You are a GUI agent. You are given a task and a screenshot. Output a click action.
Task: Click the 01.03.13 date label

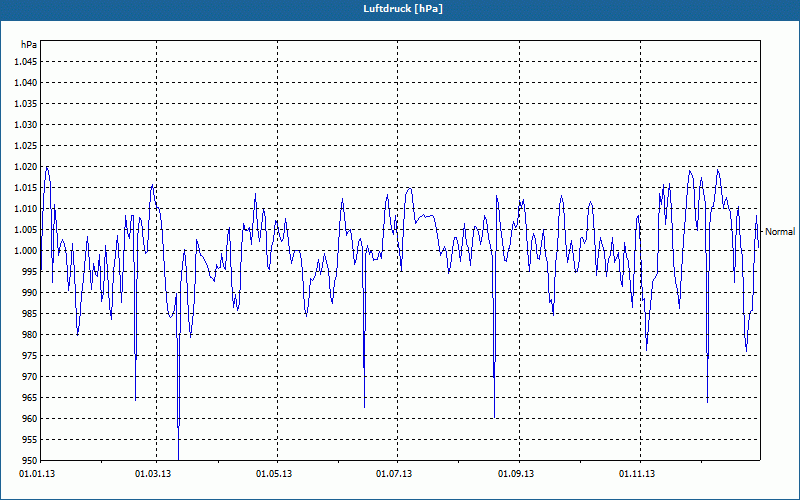(x=153, y=474)
